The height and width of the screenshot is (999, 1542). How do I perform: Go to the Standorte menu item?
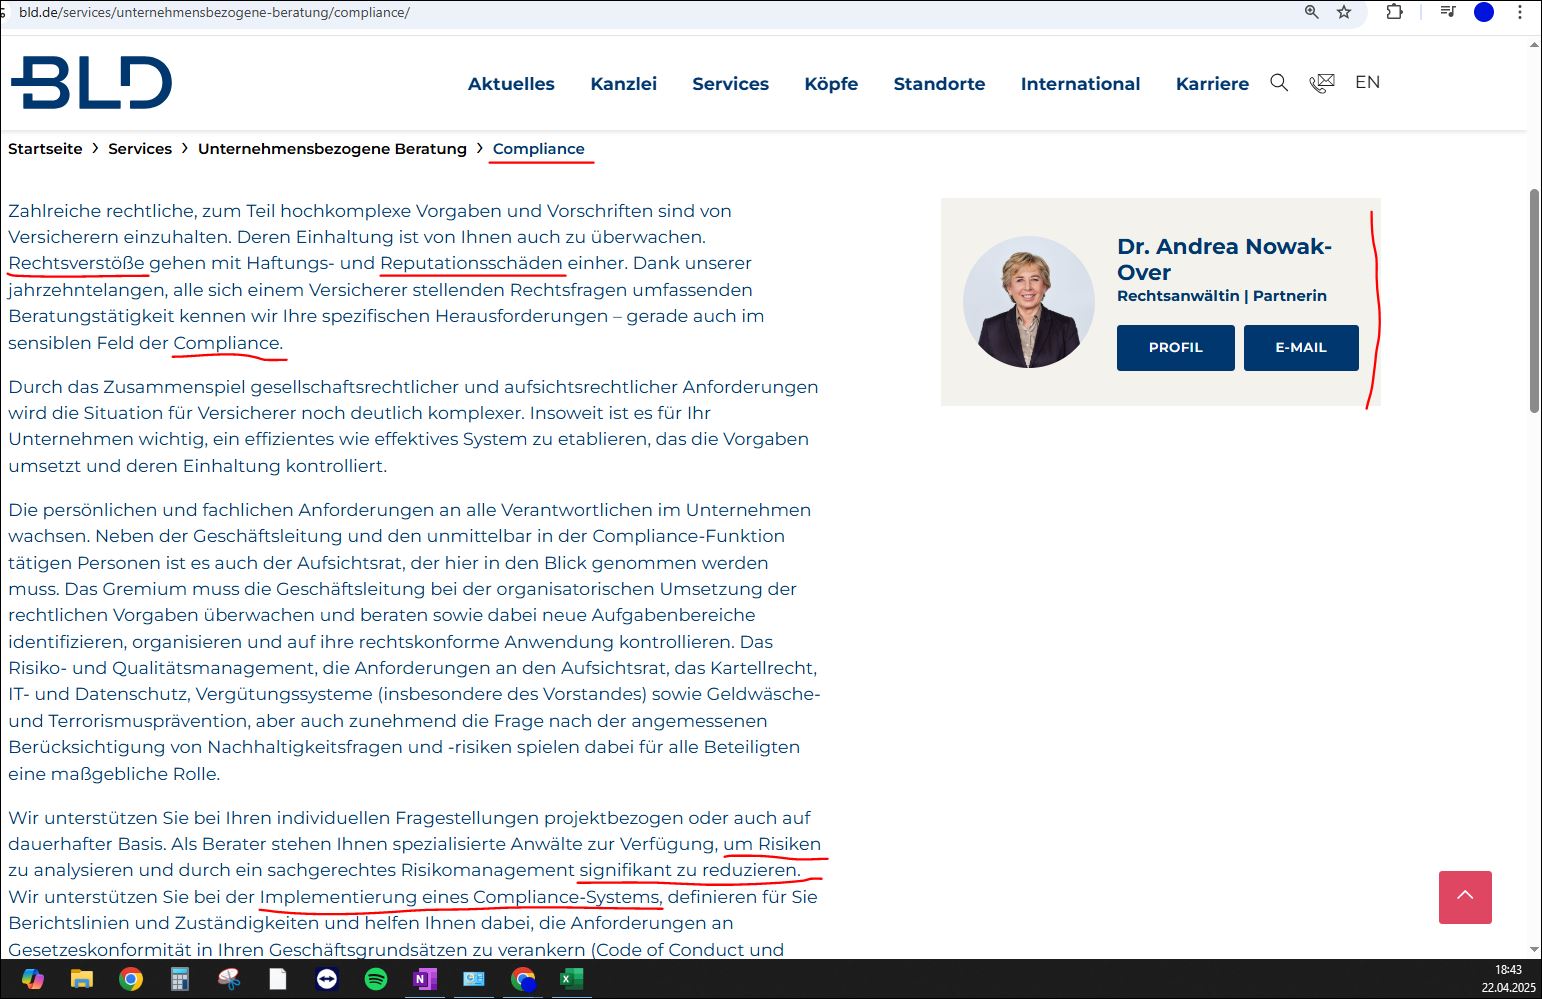click(x=939, y=84)
